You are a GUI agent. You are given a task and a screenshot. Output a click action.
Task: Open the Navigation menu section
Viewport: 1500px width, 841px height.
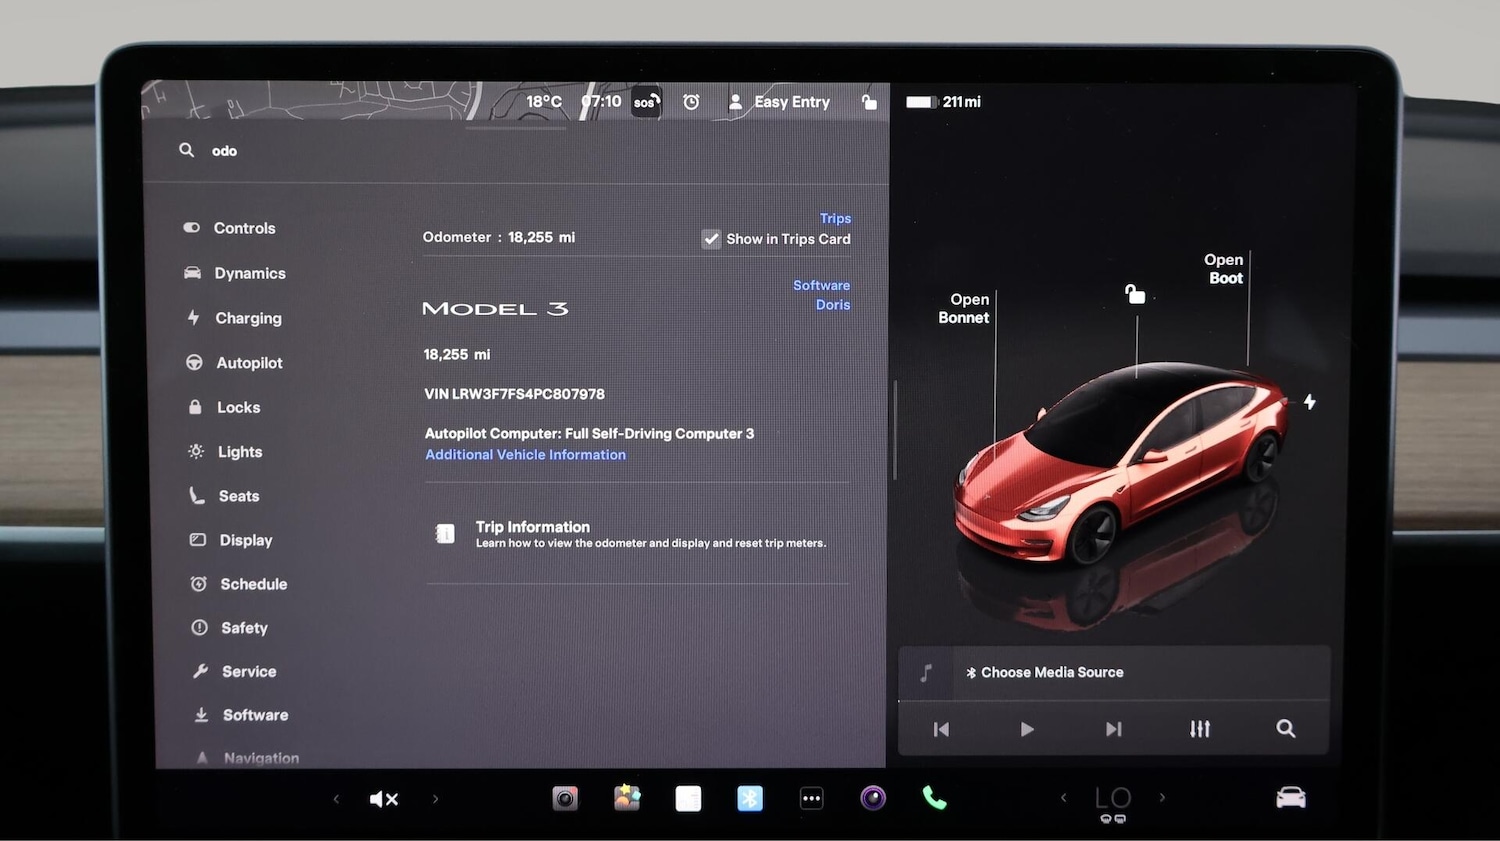247,758
